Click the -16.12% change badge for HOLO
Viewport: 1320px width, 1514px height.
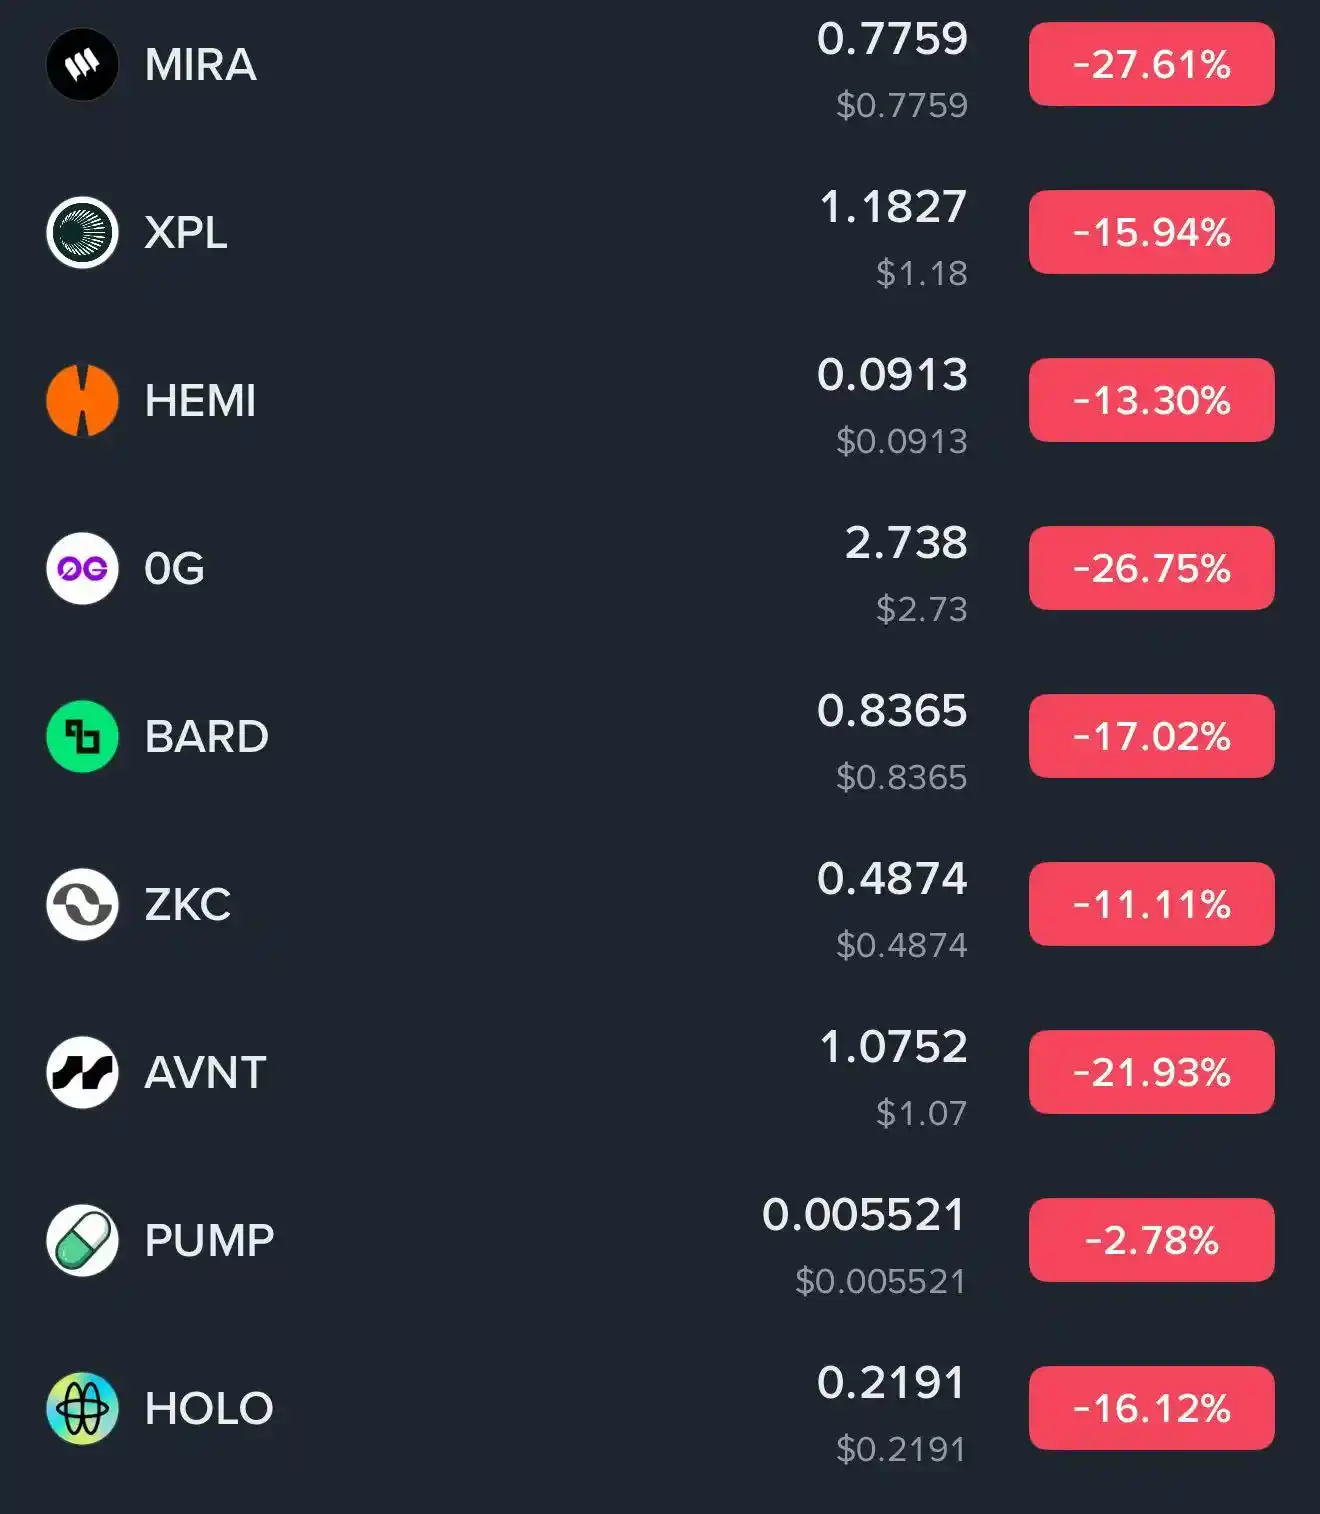tap(1151, 1409)
